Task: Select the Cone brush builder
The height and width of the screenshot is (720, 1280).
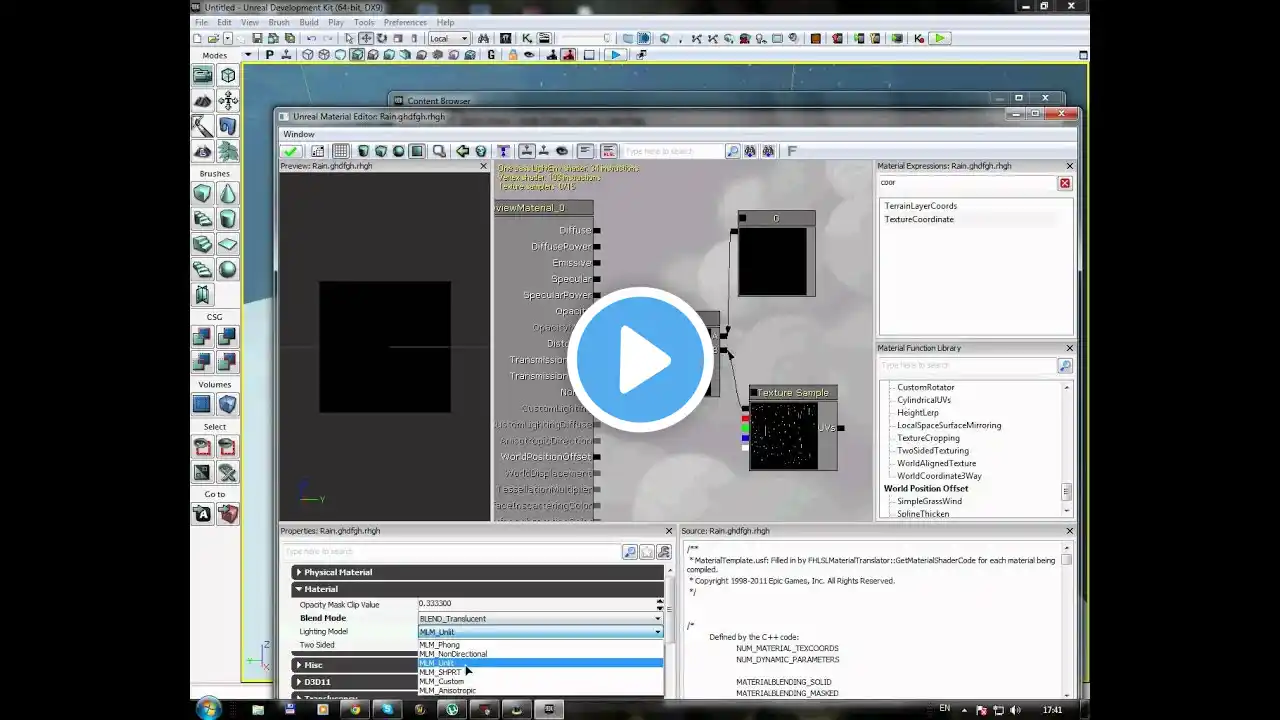Action: [x=228, y=193]
